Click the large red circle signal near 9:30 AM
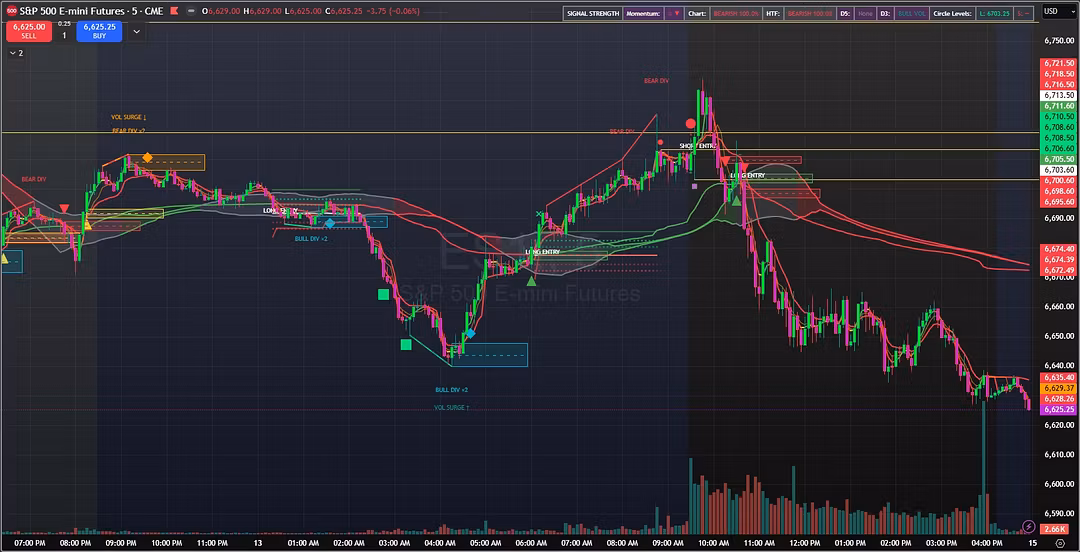Image resolution: width=1080 pixels, height=552 pixels. click(691, 124)
